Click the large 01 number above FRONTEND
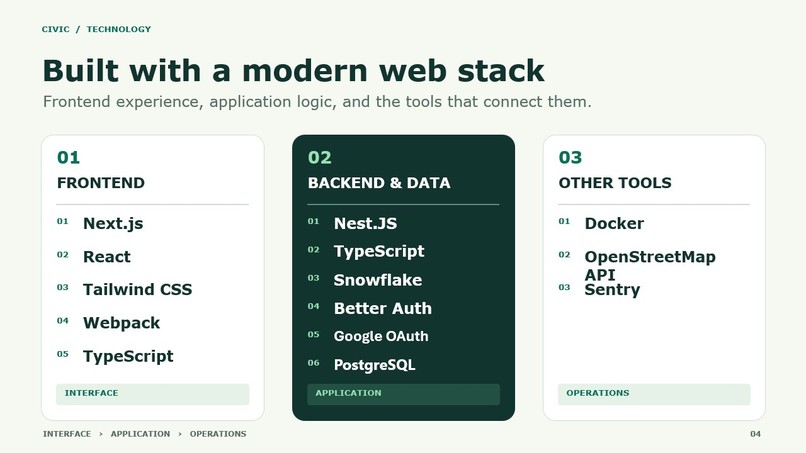The width and height of the screenshot is (806, 453). pos(68,157)
